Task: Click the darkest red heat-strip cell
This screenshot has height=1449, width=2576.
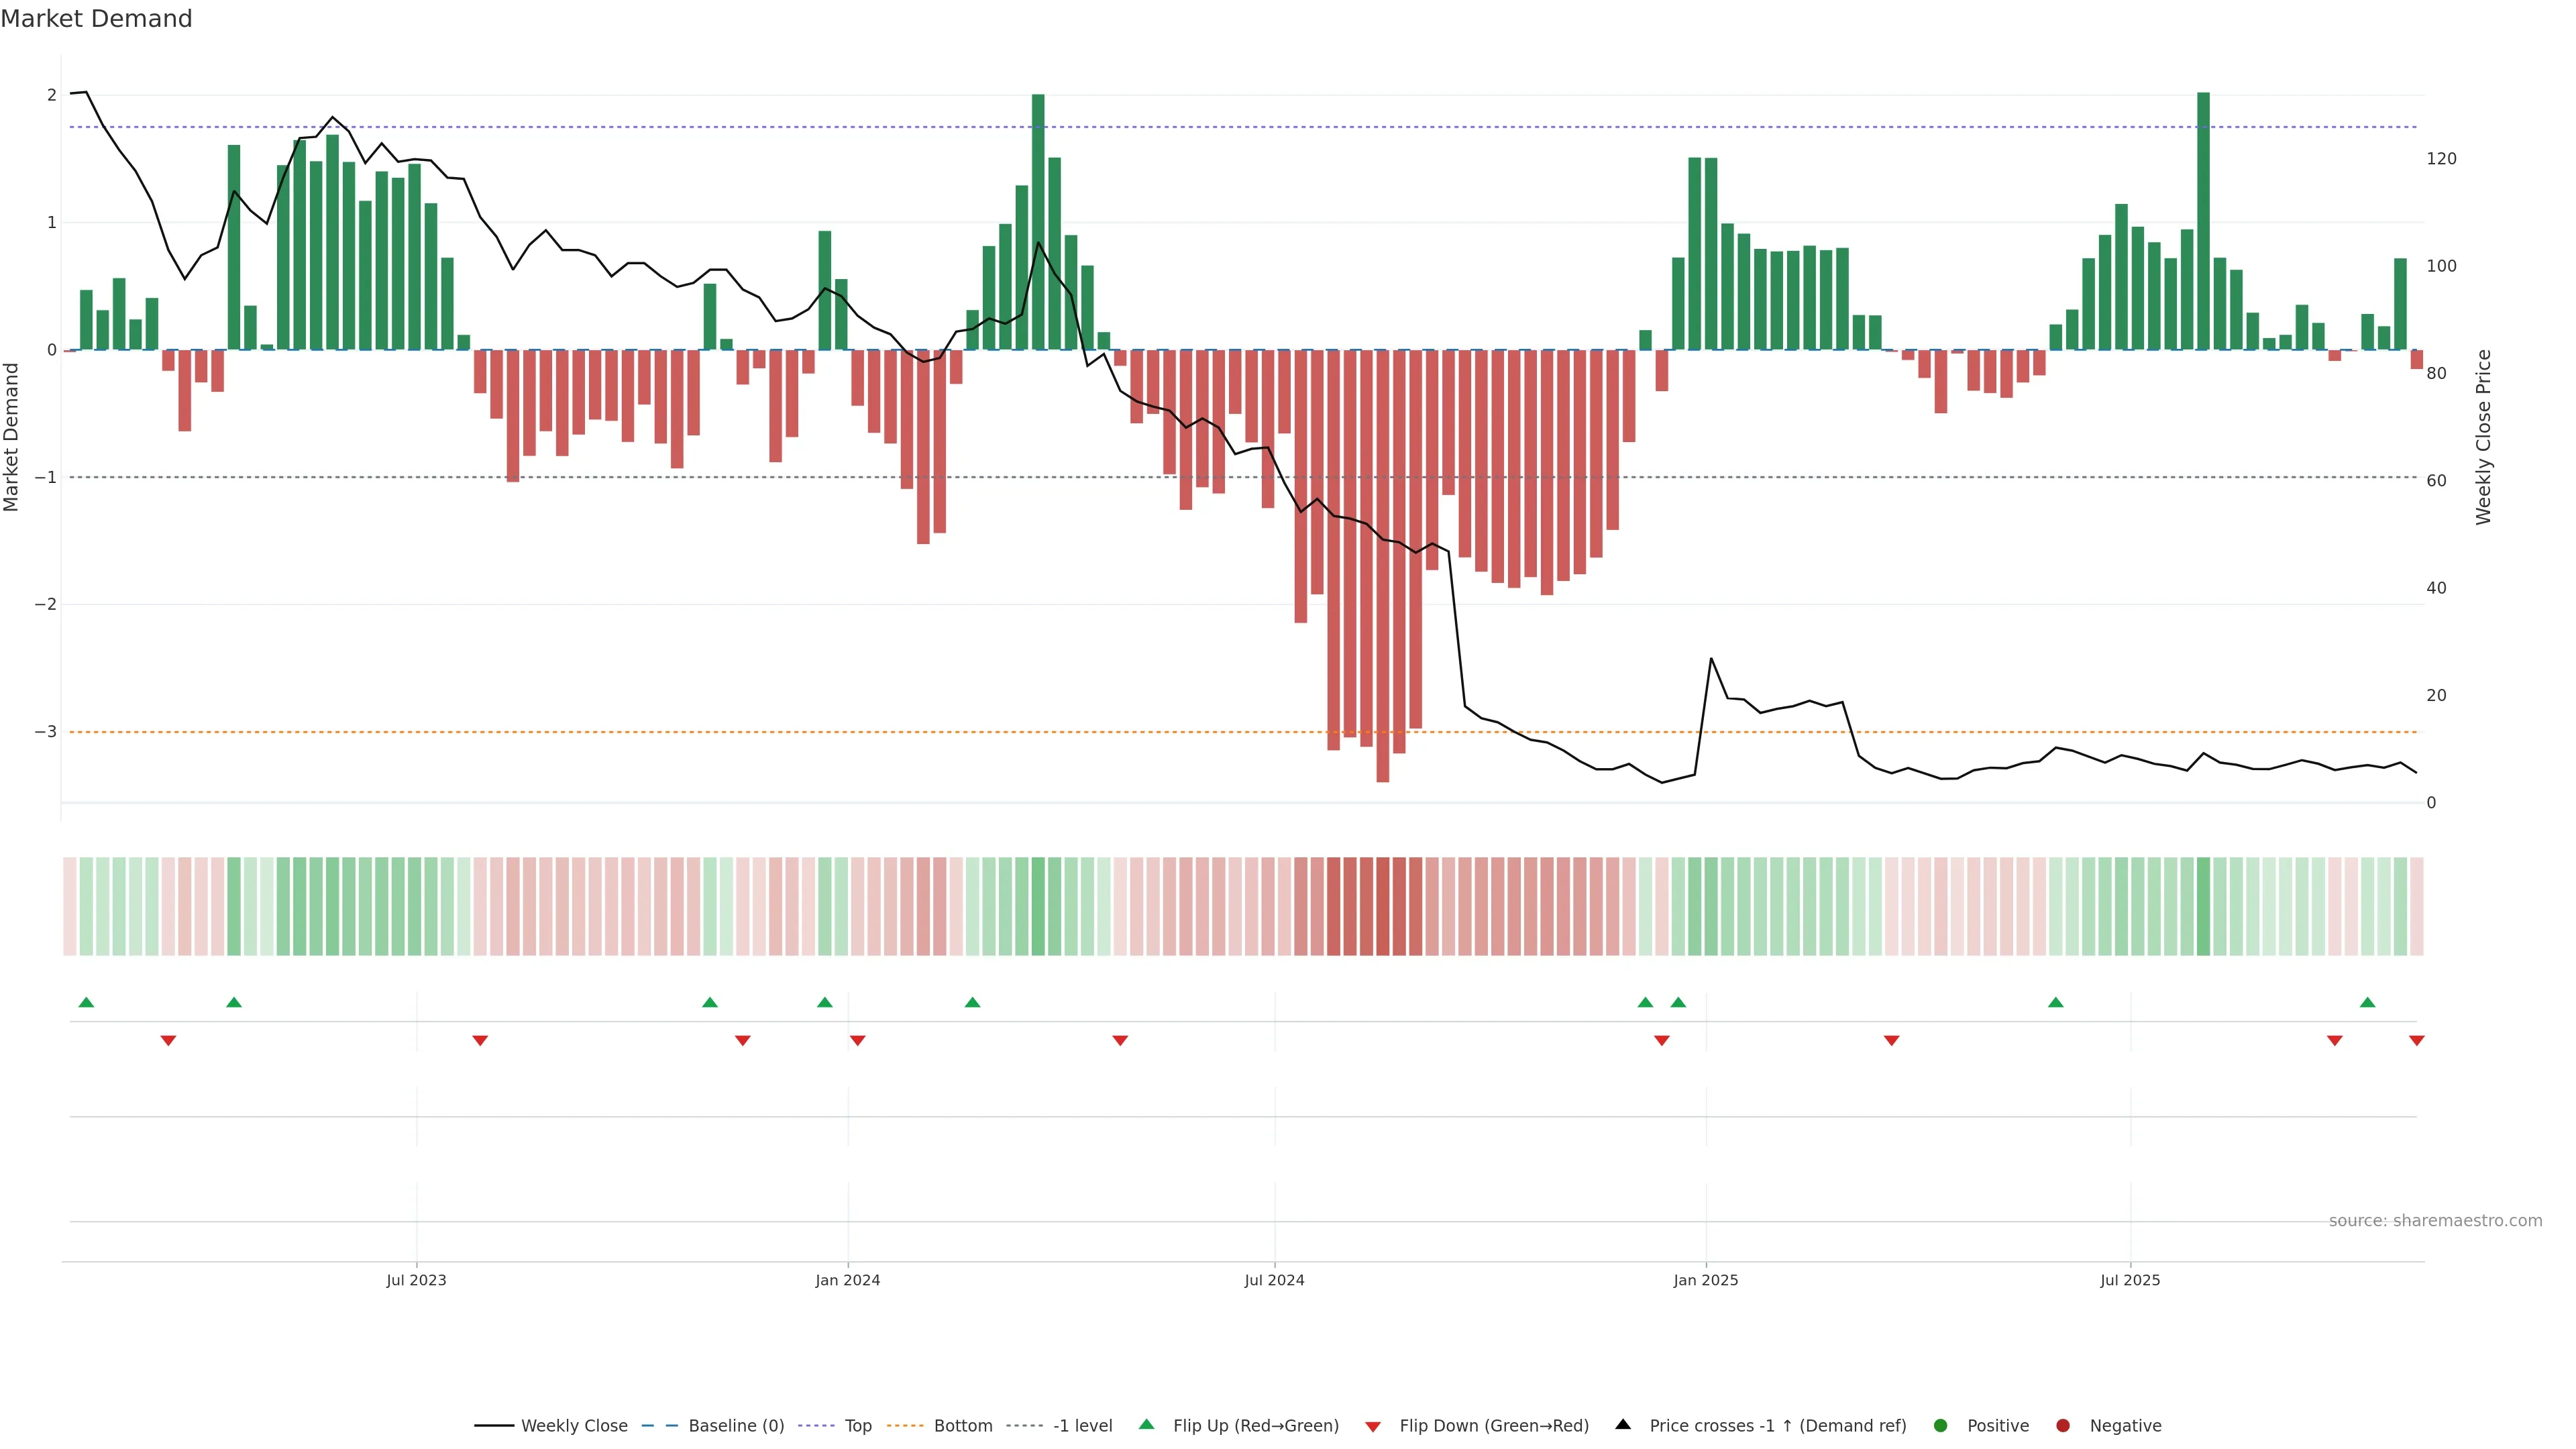Action: click(x=1383, y=906)
